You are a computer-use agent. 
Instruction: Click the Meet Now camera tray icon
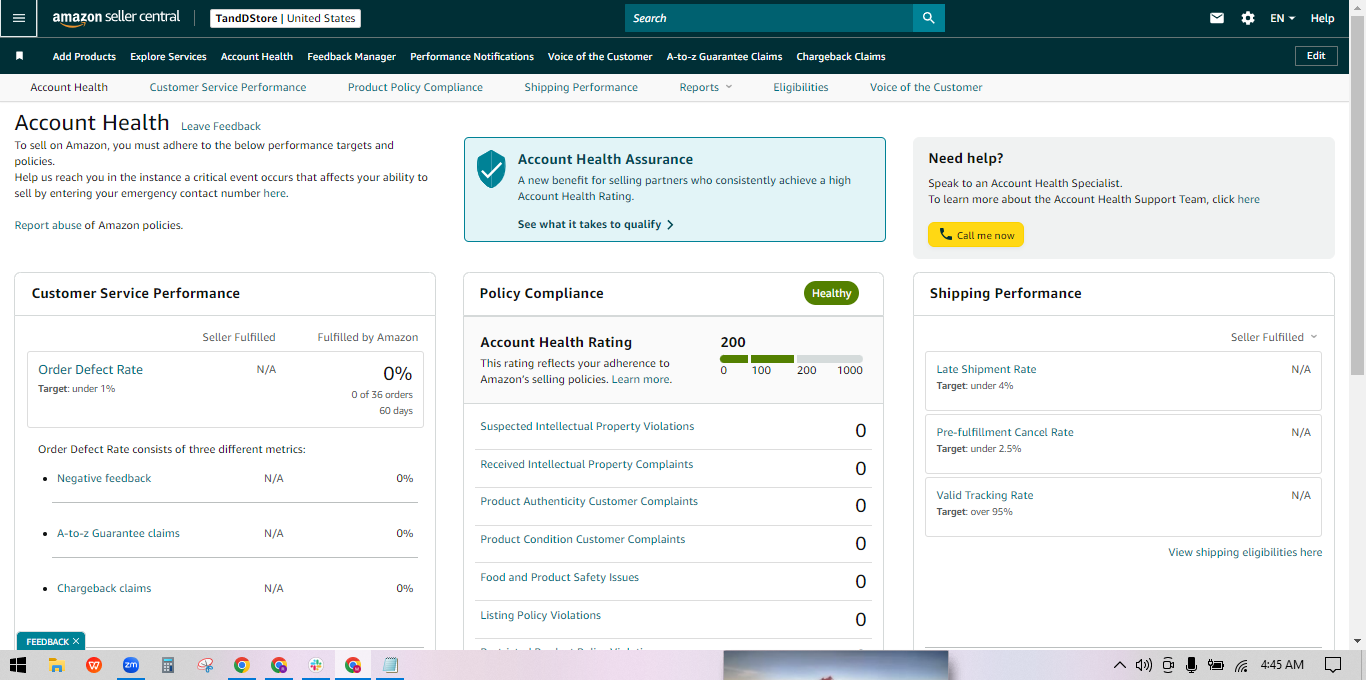[1167, 665]
